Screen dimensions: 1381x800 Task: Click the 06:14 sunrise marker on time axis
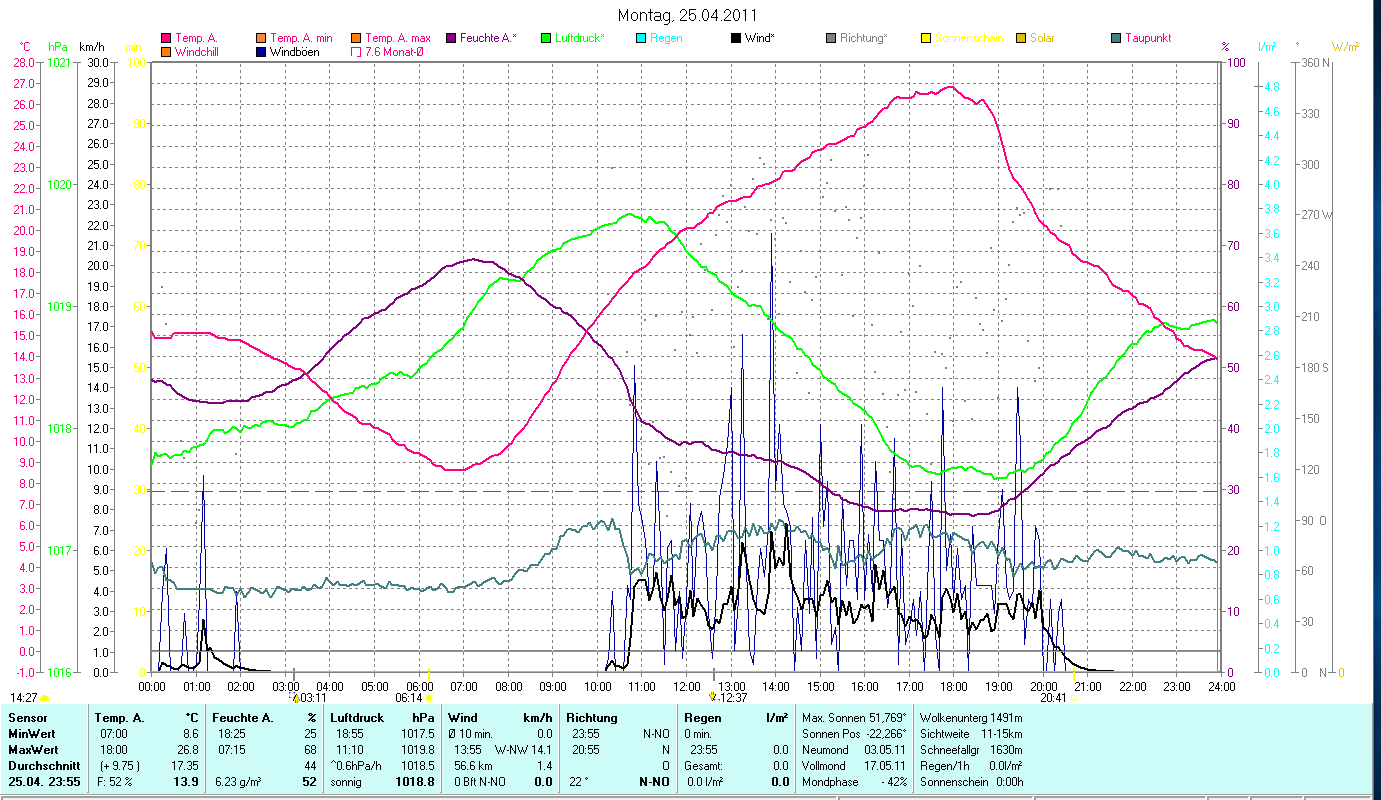click(x=429, y=698)
